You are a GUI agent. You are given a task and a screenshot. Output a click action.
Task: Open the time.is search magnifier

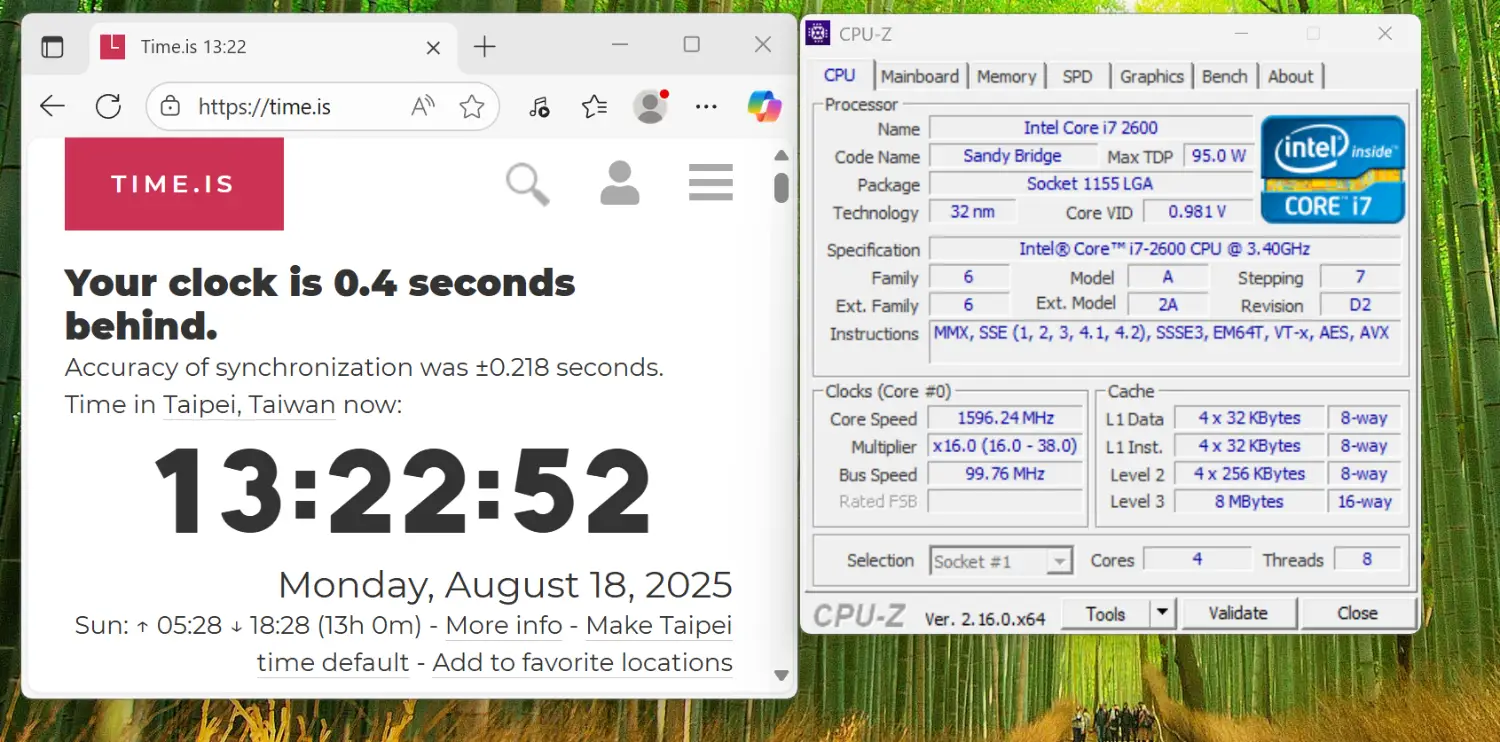tap(527, 184)
